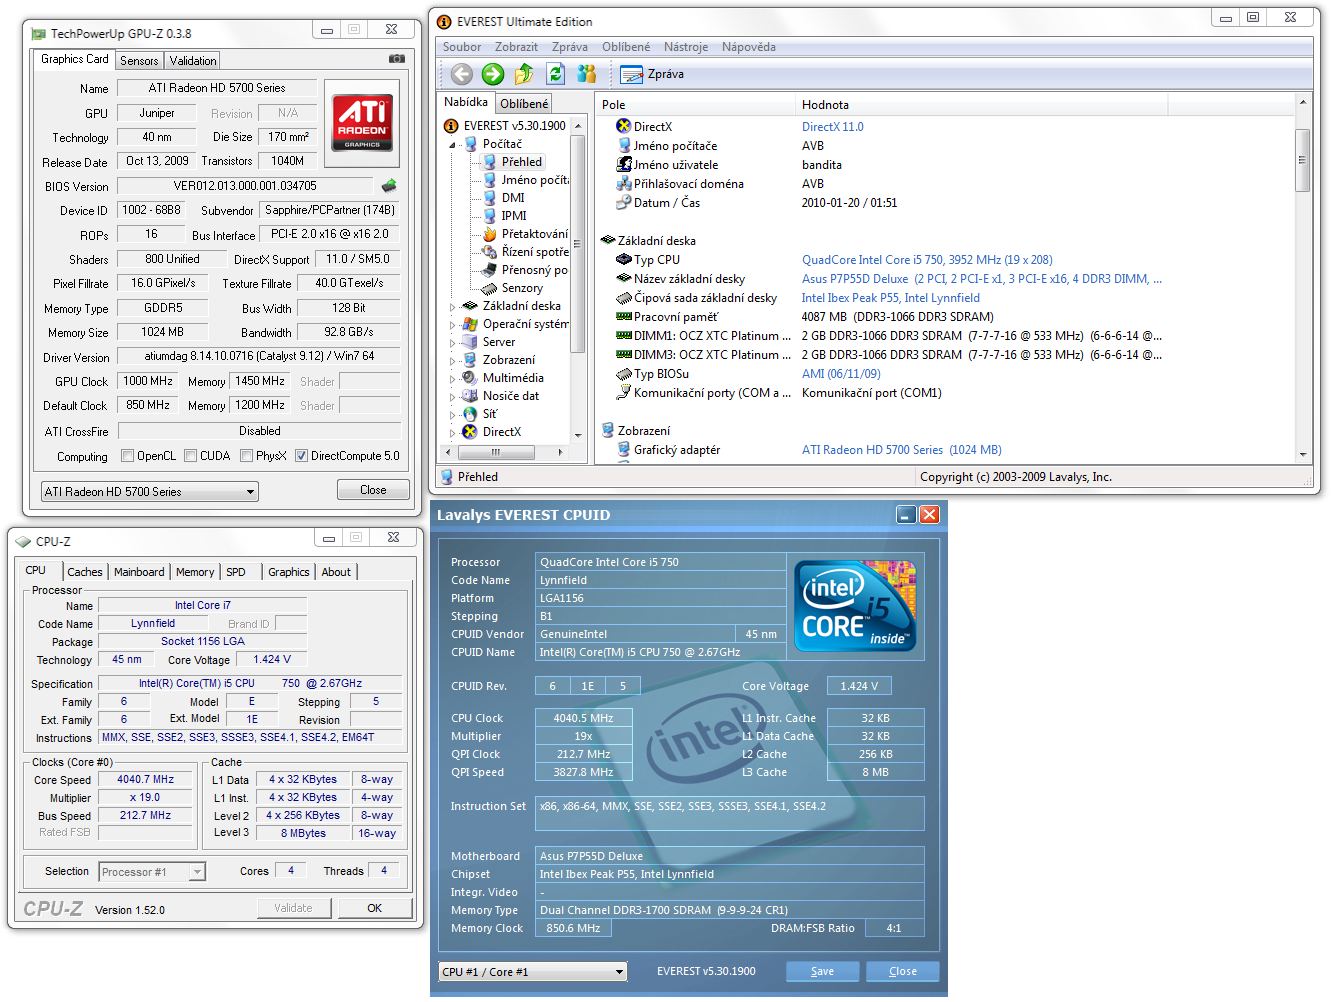Open the Graphics tab in CPU-Z
Viewport: 1331px width, 1002px height.
coord(288,572)
